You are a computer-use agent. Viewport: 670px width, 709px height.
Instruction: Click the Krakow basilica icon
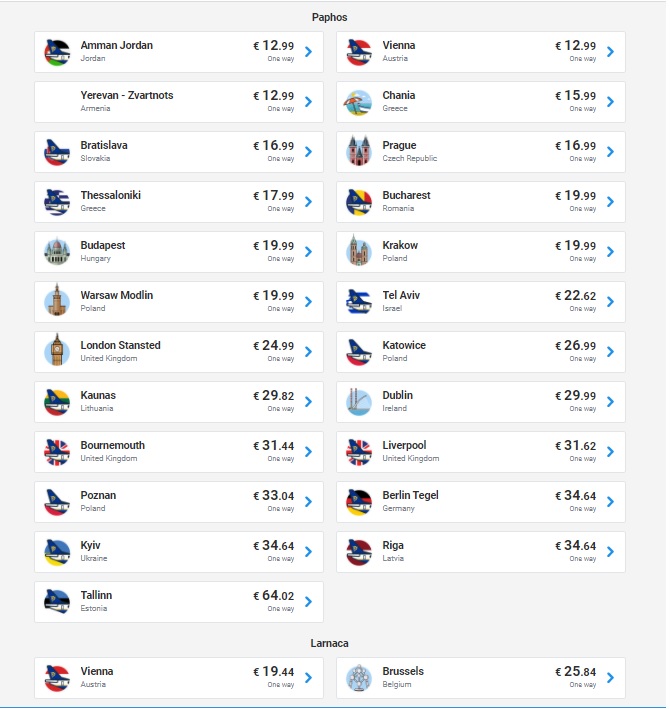click(x=359, y=251)
